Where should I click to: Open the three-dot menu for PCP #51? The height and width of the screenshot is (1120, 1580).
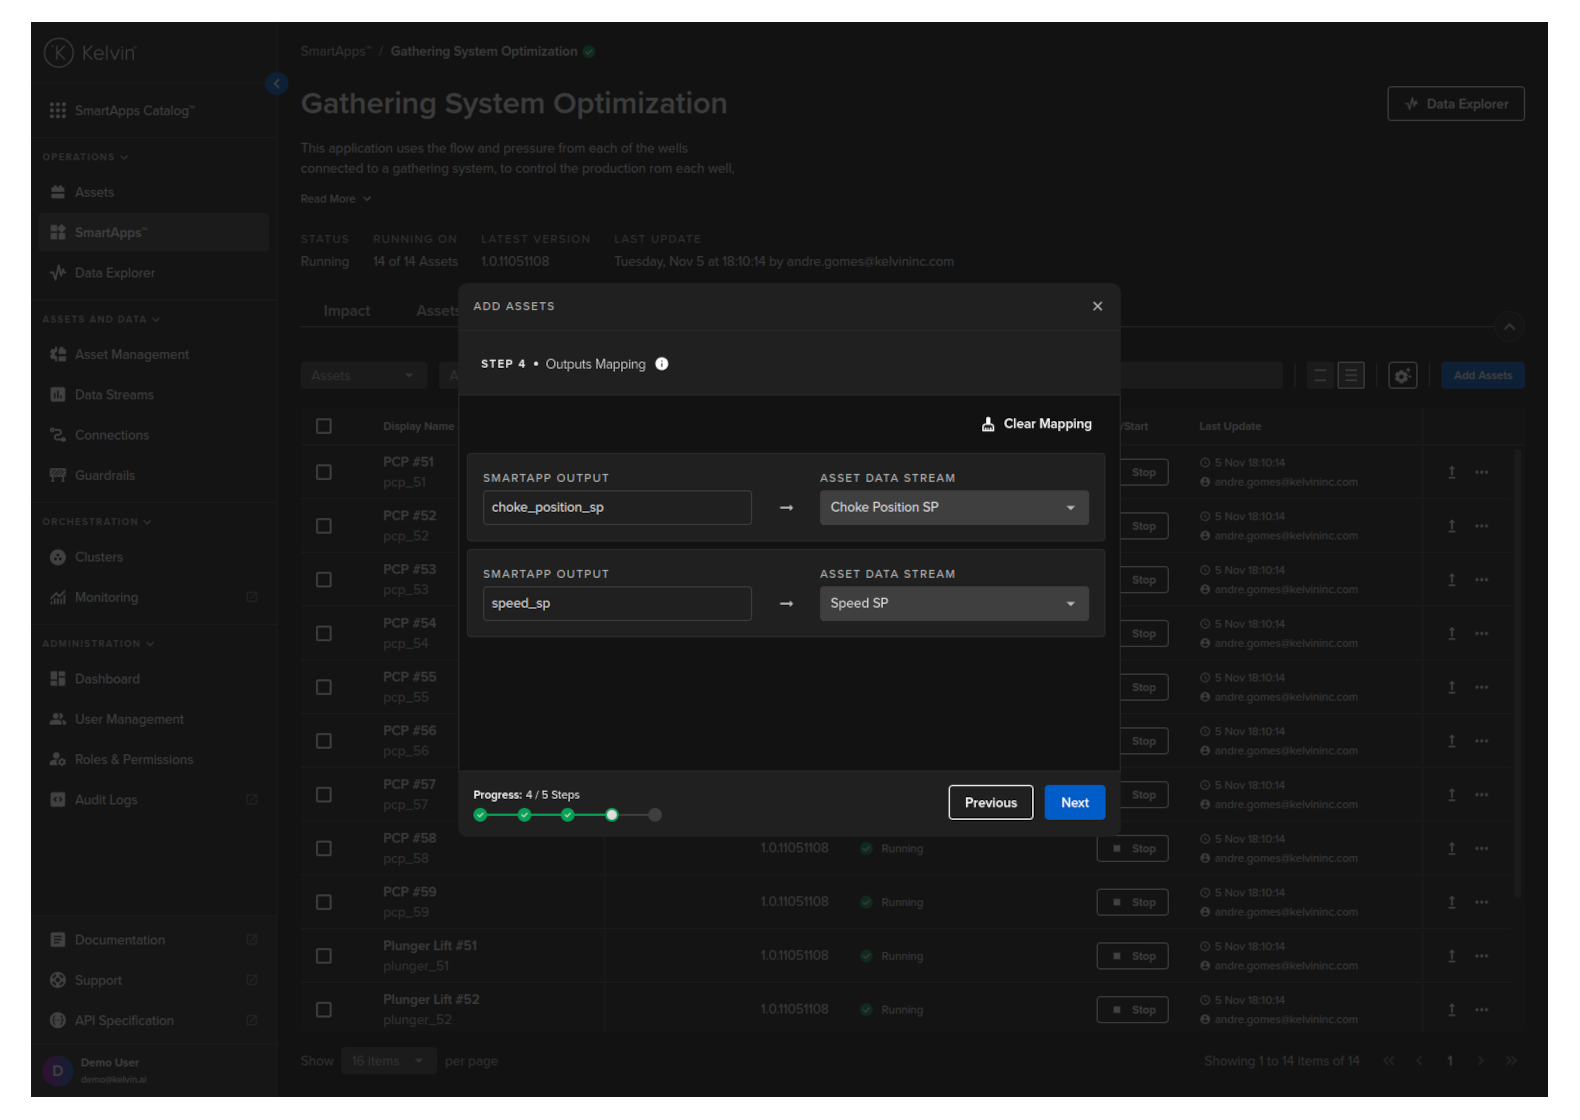click(x=1482, y=472)
